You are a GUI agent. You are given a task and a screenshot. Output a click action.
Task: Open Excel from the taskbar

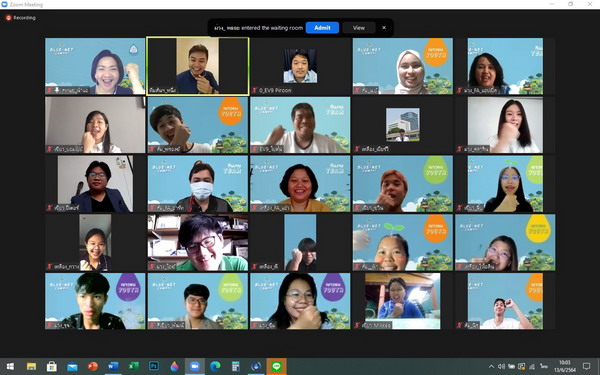pyautogui.click(x=134, y=366)
